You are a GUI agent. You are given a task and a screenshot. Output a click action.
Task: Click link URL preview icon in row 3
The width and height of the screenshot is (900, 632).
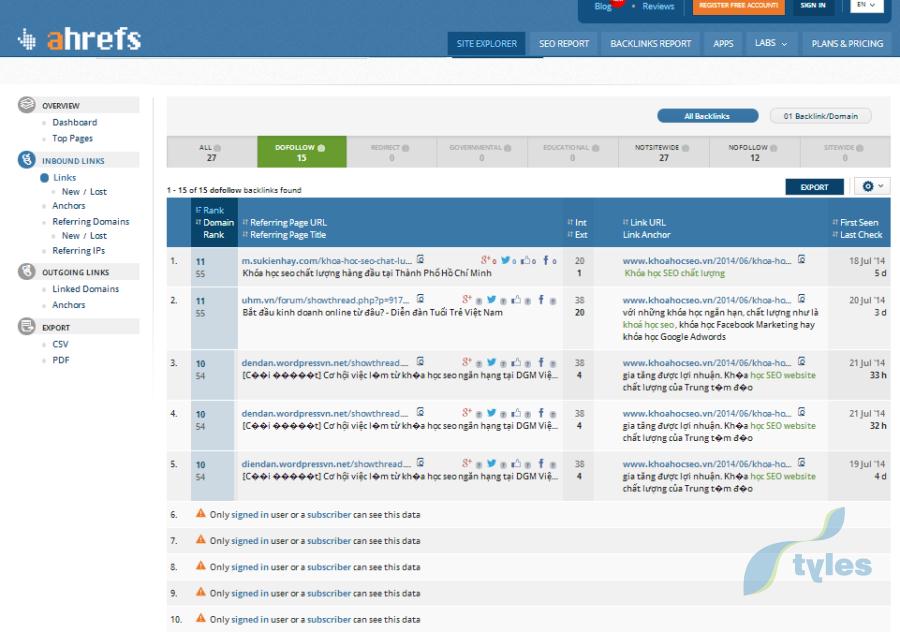pyautogui.click(x=802, y=362)
